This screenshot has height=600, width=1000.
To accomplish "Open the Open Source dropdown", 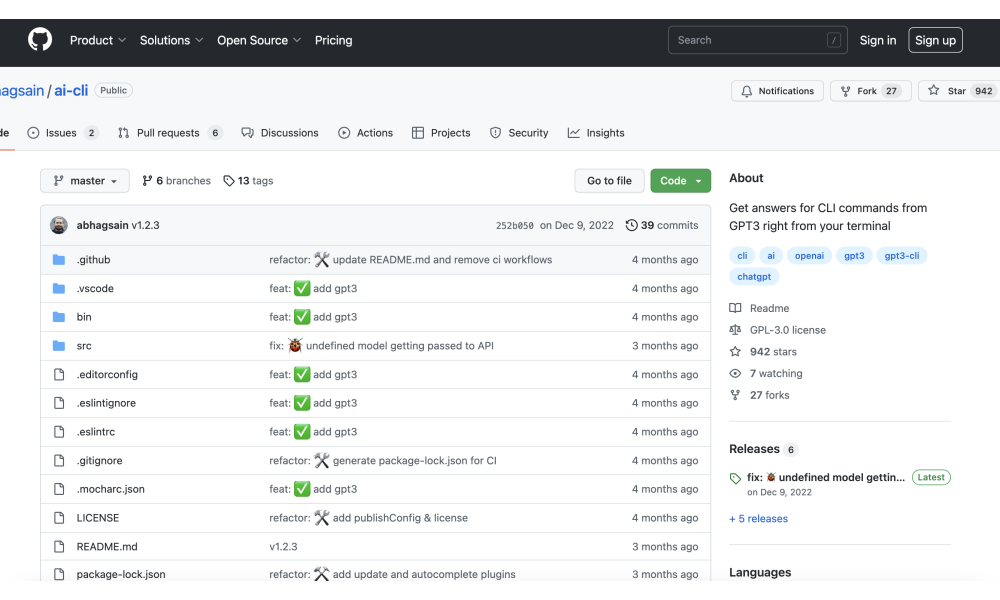I will tap(258, 40).
